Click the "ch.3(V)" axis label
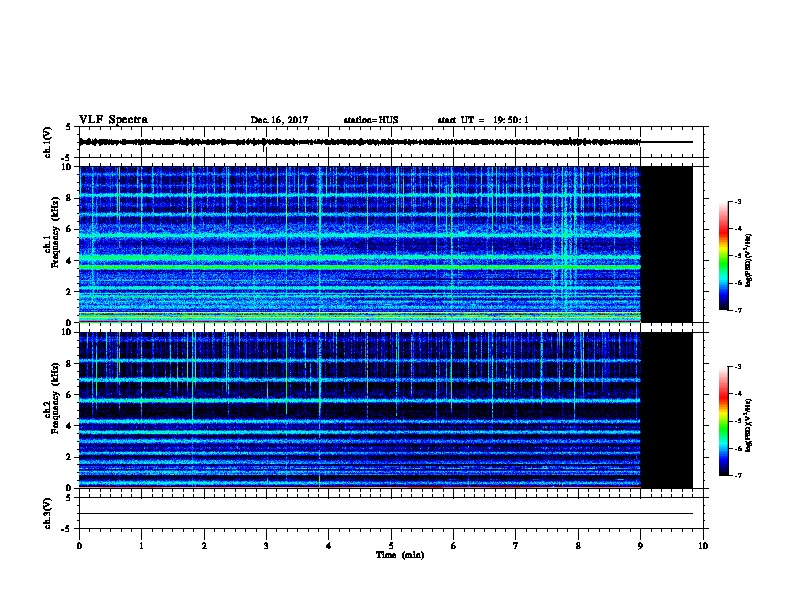This screenshot has width=792, height=612. coord(47,513)
